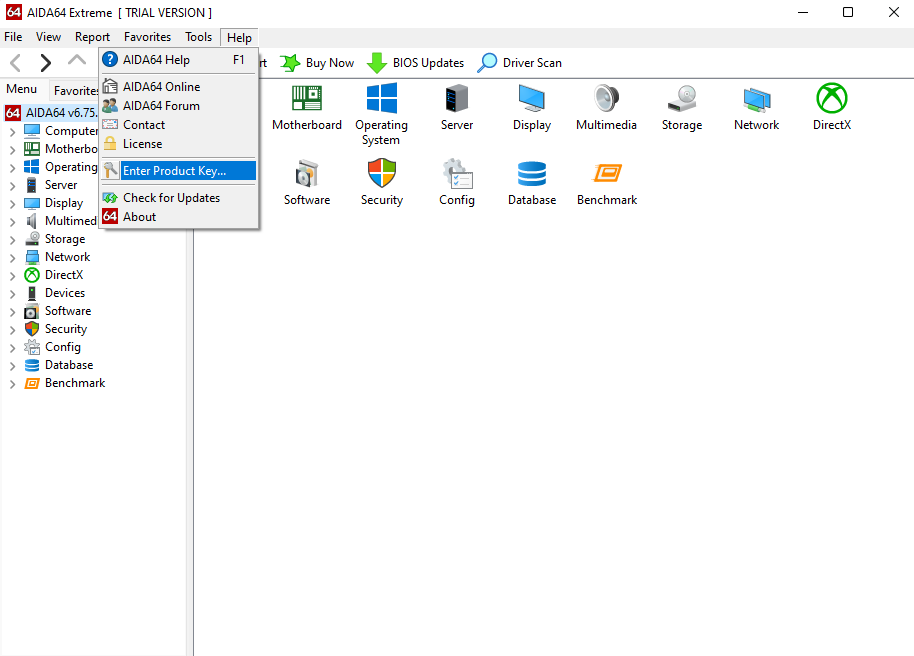Select Display in the sidebar tree

pyautogui.click(x=64, y=203)
